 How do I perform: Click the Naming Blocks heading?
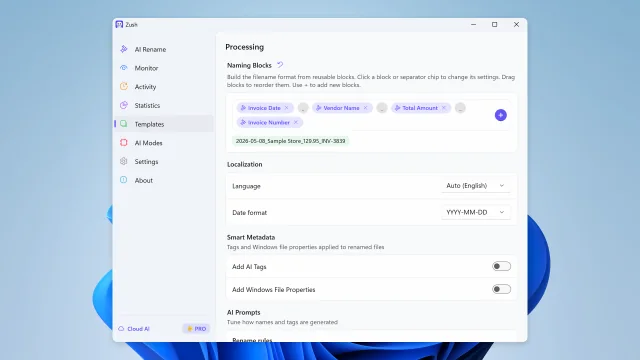pyautogui.click(x=249, y=65)
